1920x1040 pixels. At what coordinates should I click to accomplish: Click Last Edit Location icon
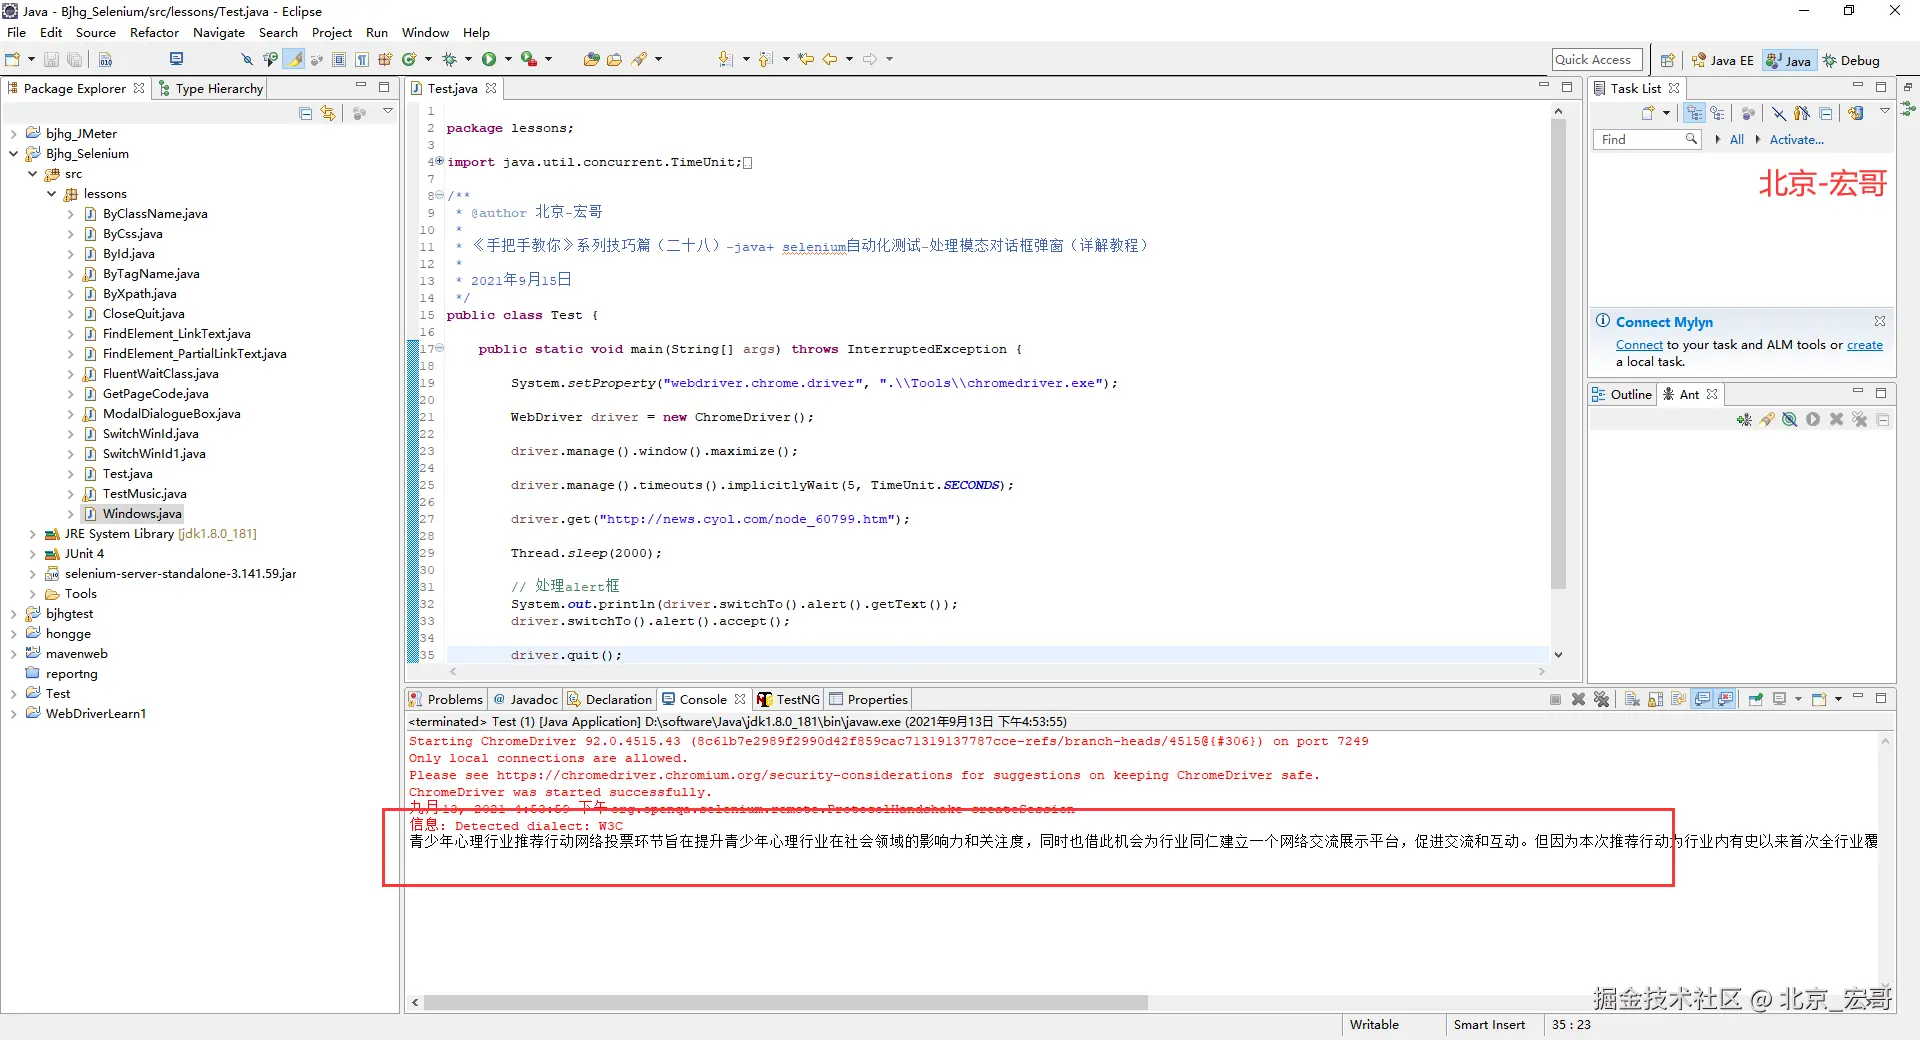(x=806, y=60)
